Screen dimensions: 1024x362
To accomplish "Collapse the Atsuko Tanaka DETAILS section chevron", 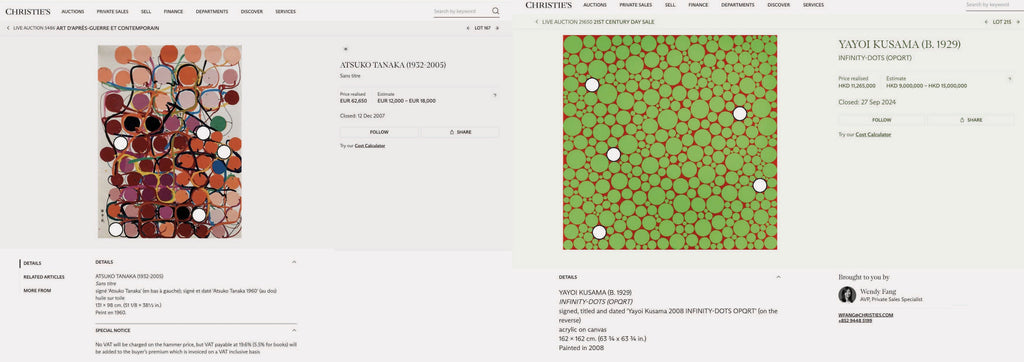I will tap(294, 262).
